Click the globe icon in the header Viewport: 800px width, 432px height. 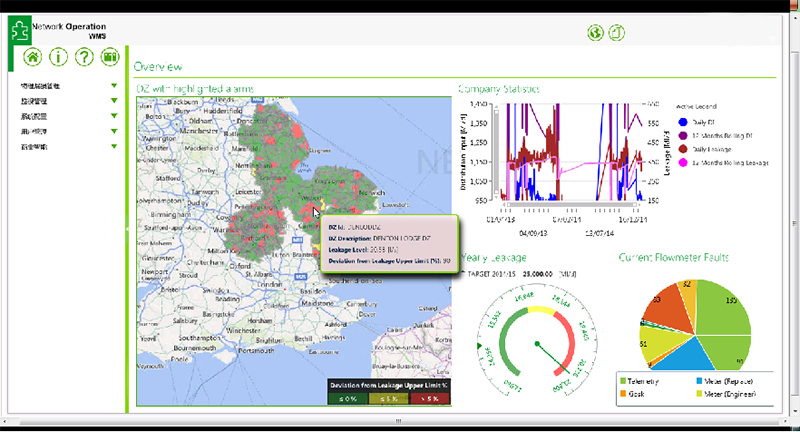tap(596, 33)
